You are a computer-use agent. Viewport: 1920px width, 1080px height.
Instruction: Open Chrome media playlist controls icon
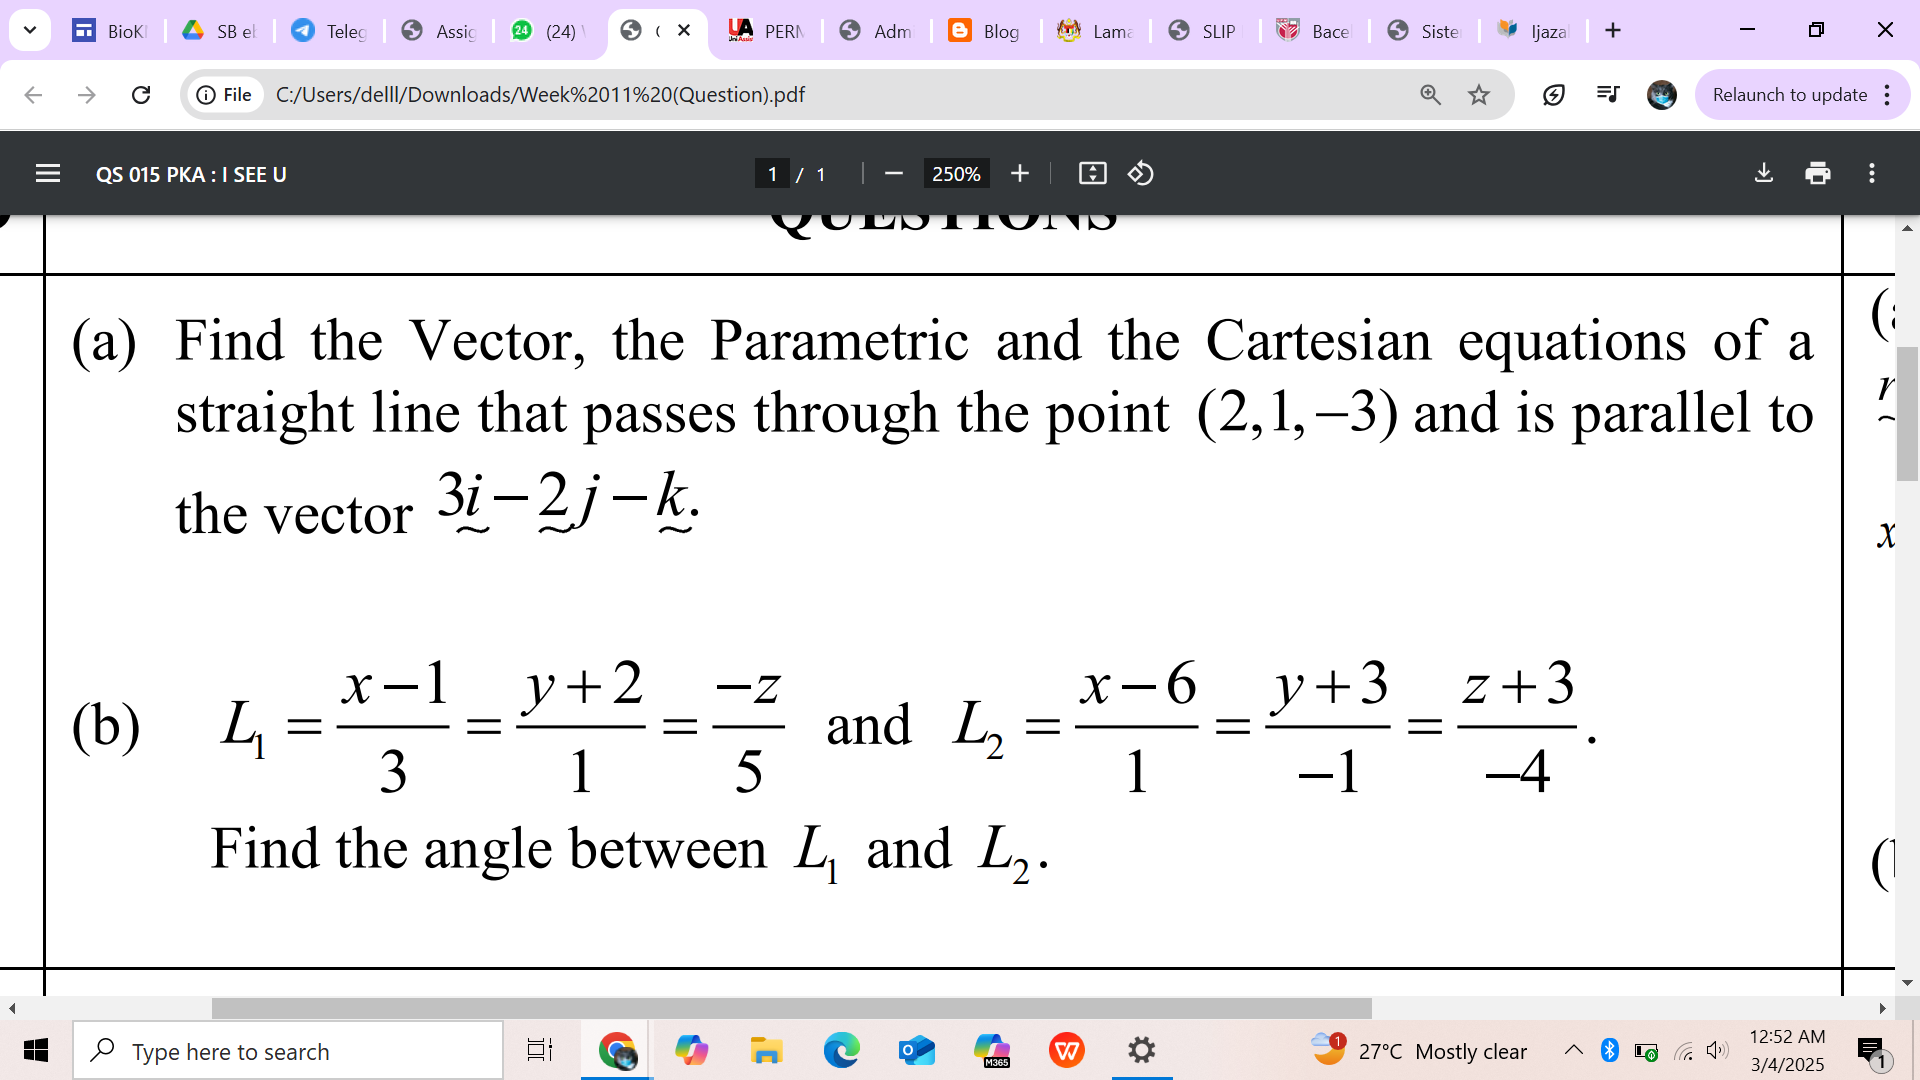point(1607,95)
